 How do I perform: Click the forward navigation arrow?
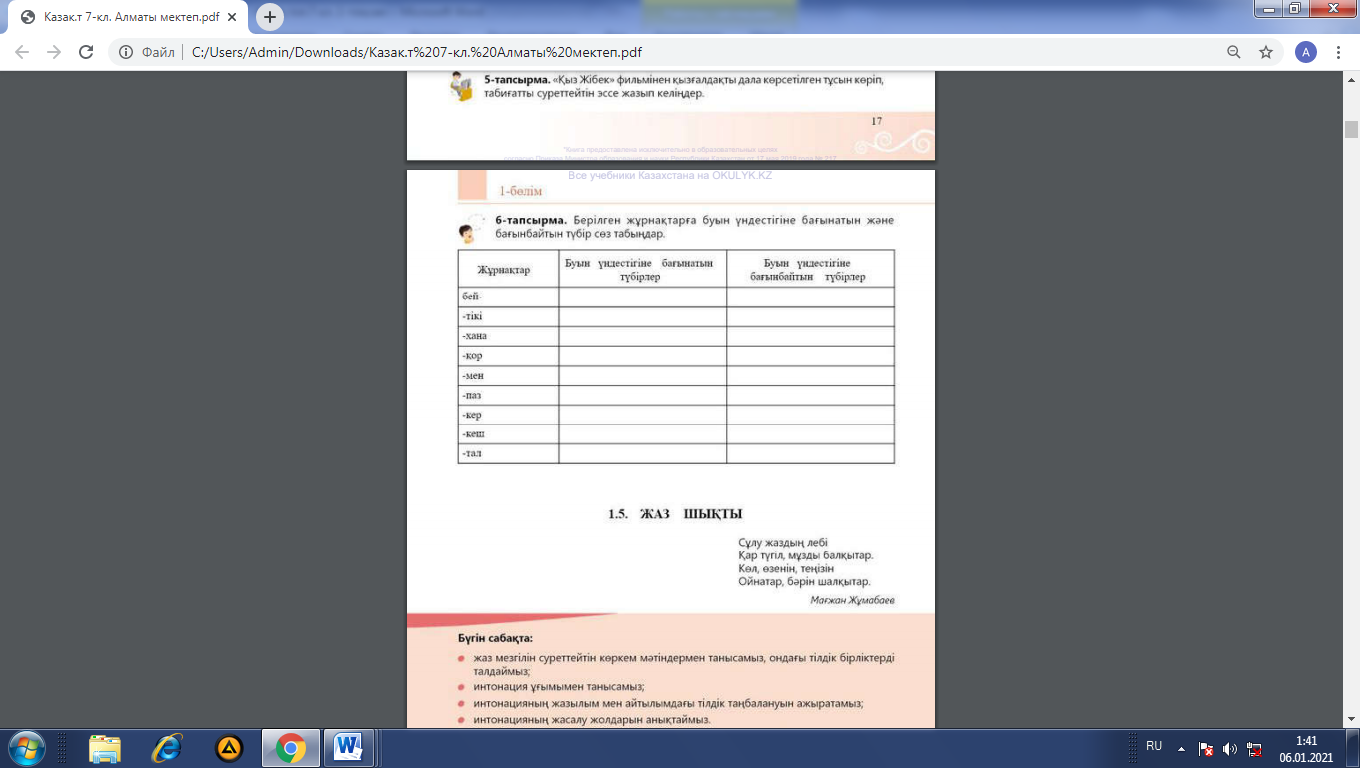(54, 52)
